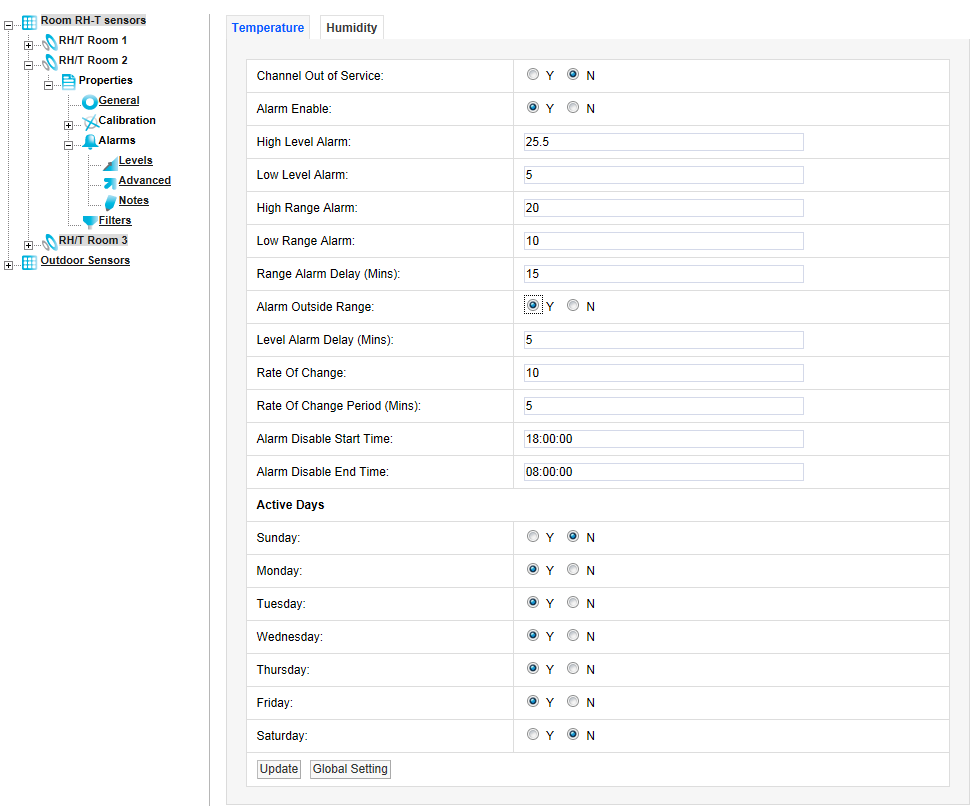
Task: Select N for Alarm Enable
Action: pyautogui.click(x=573, y=108)
